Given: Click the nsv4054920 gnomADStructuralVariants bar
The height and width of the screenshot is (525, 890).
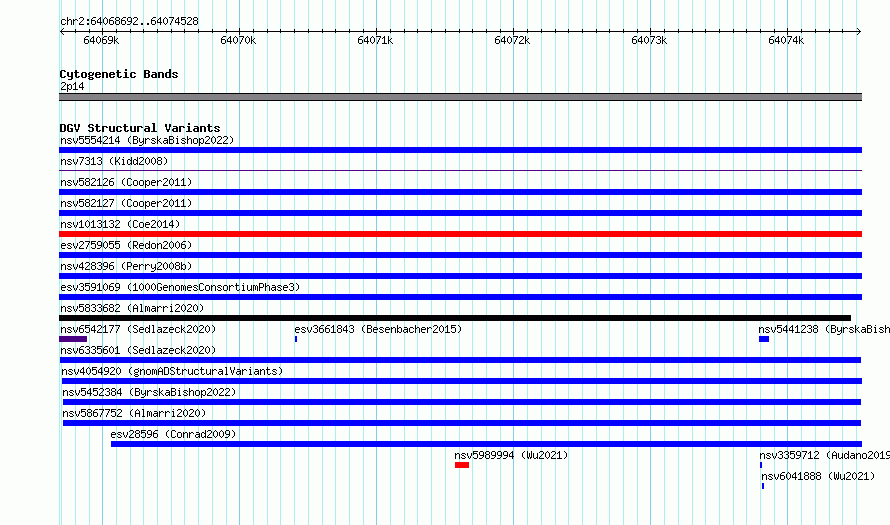Looking at the screenshot, I should 461,381.
